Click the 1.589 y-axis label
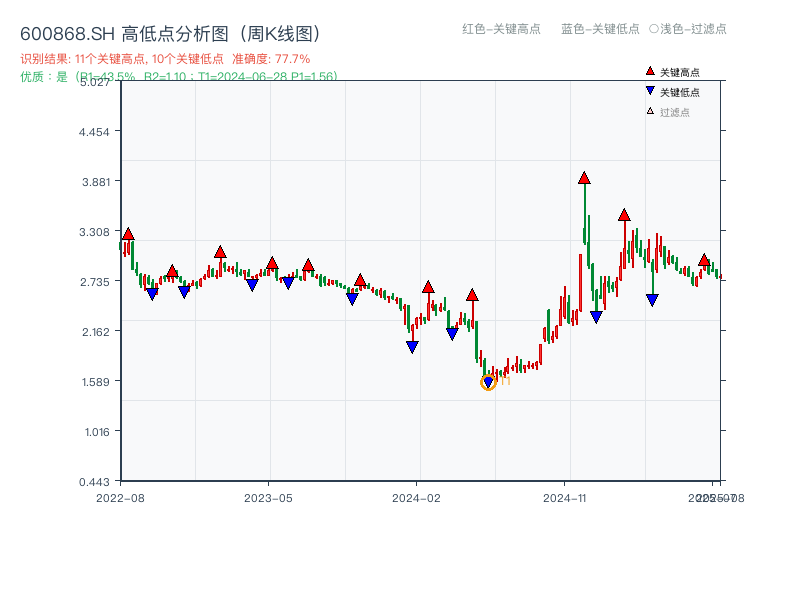800x600 pixels. (95, 382)
